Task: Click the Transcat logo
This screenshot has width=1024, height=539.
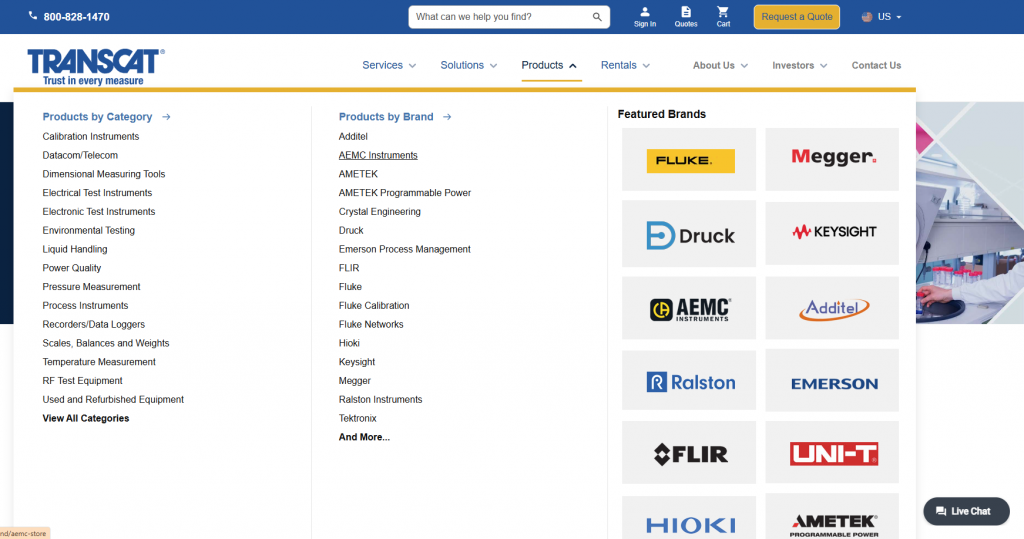Action: [96, 67]
